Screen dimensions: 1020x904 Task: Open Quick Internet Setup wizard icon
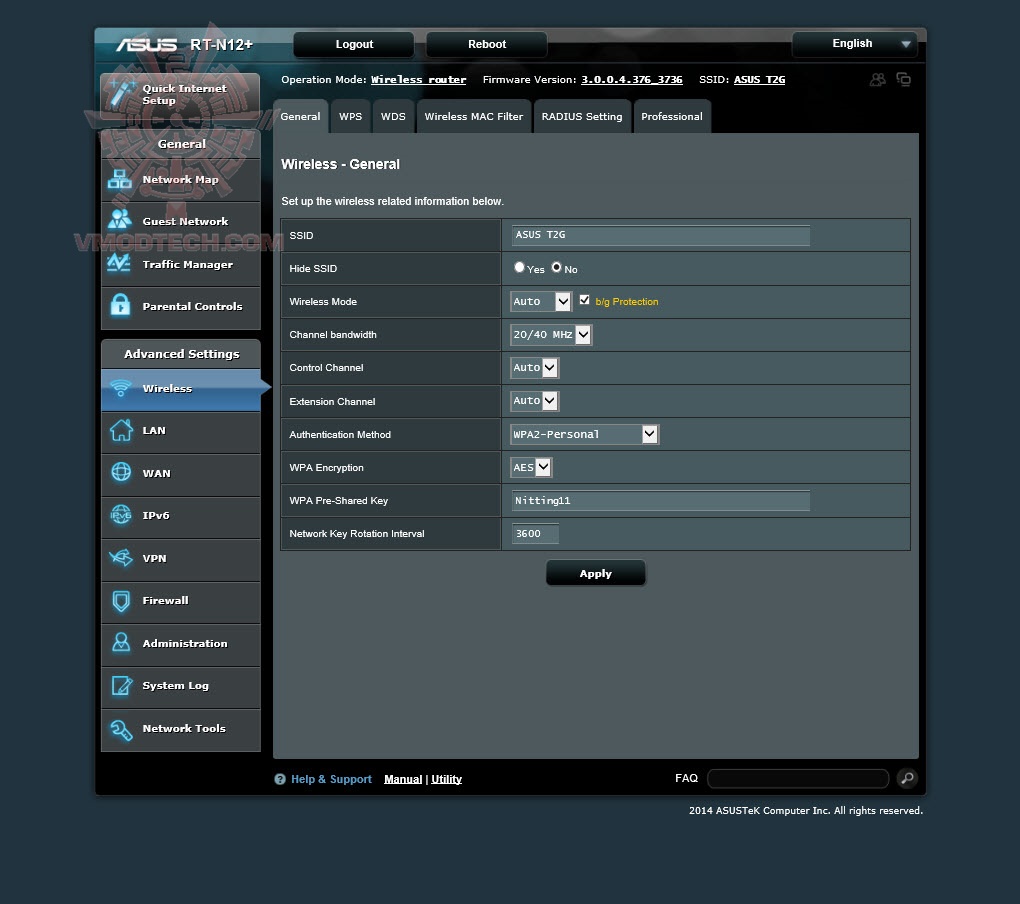pos(121,93)
